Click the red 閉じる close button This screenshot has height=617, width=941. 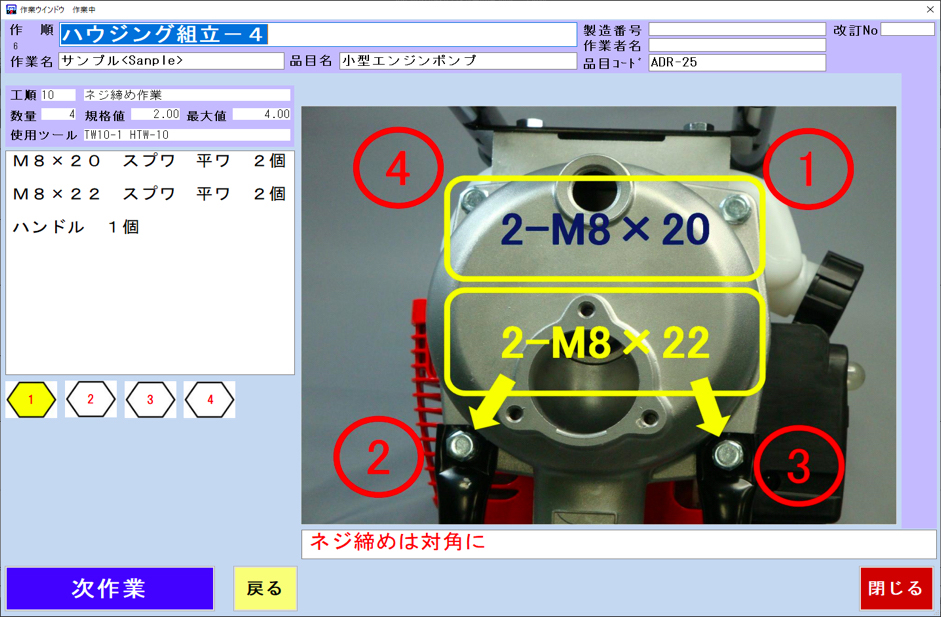(896, 588)
